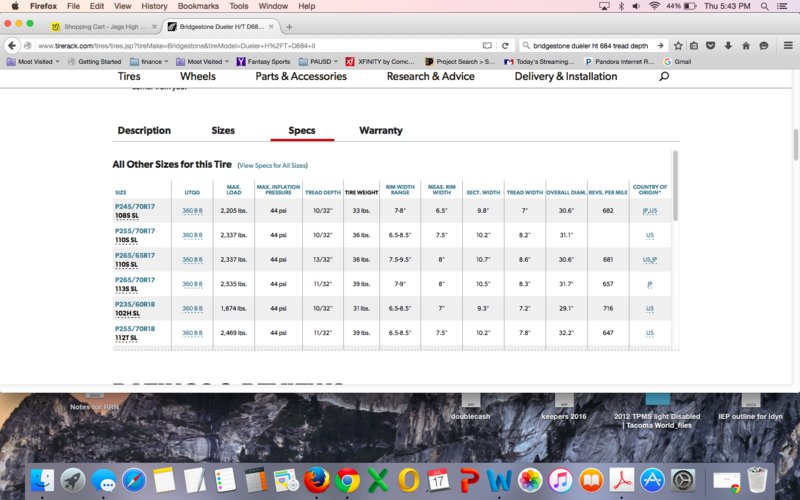Select the Specs tab

tap(302, 130)
